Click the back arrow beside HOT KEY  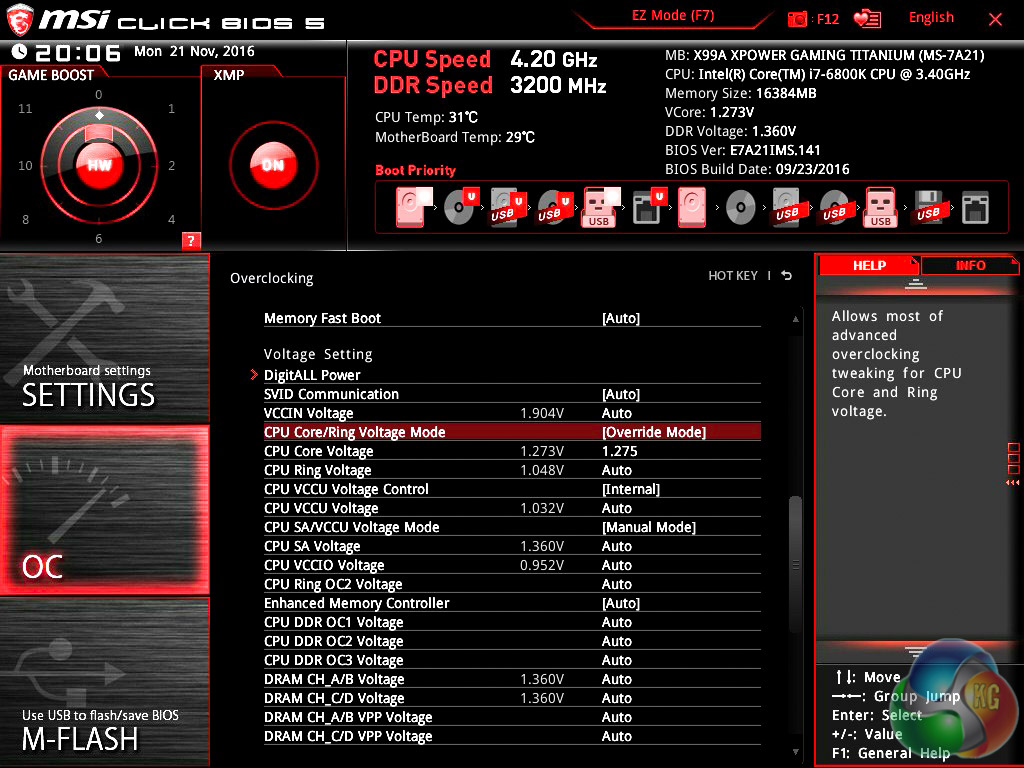pos(787,276)
